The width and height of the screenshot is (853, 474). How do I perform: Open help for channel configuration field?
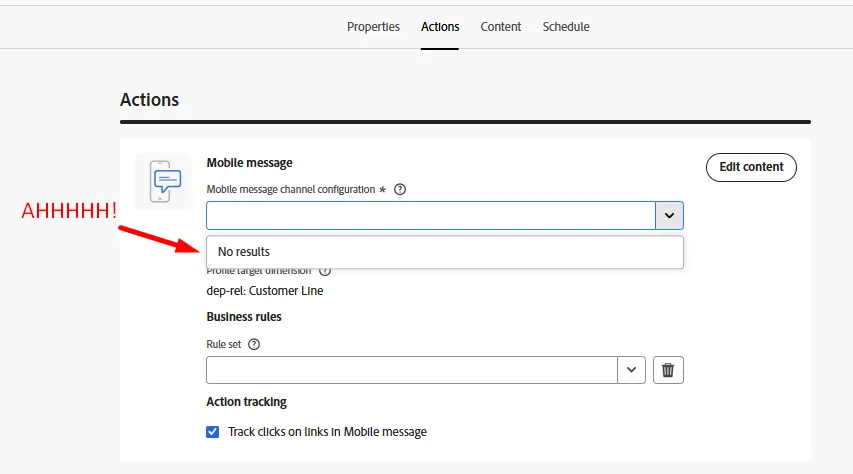click(400, 189)
